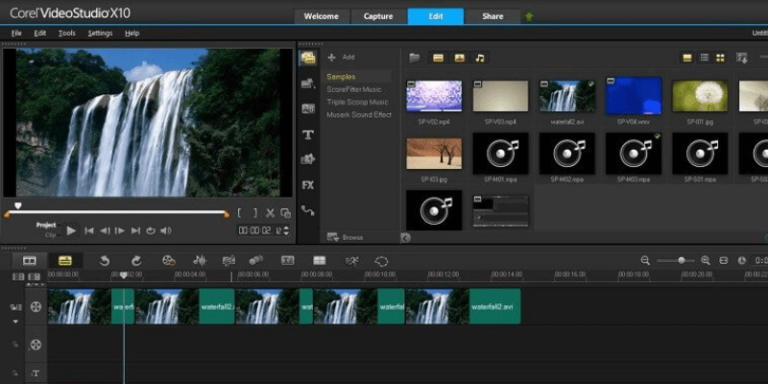This screenshot has width=768, height=384.
Task: Select the Muserk Sound Effect folder
Action: click(359, 115)
